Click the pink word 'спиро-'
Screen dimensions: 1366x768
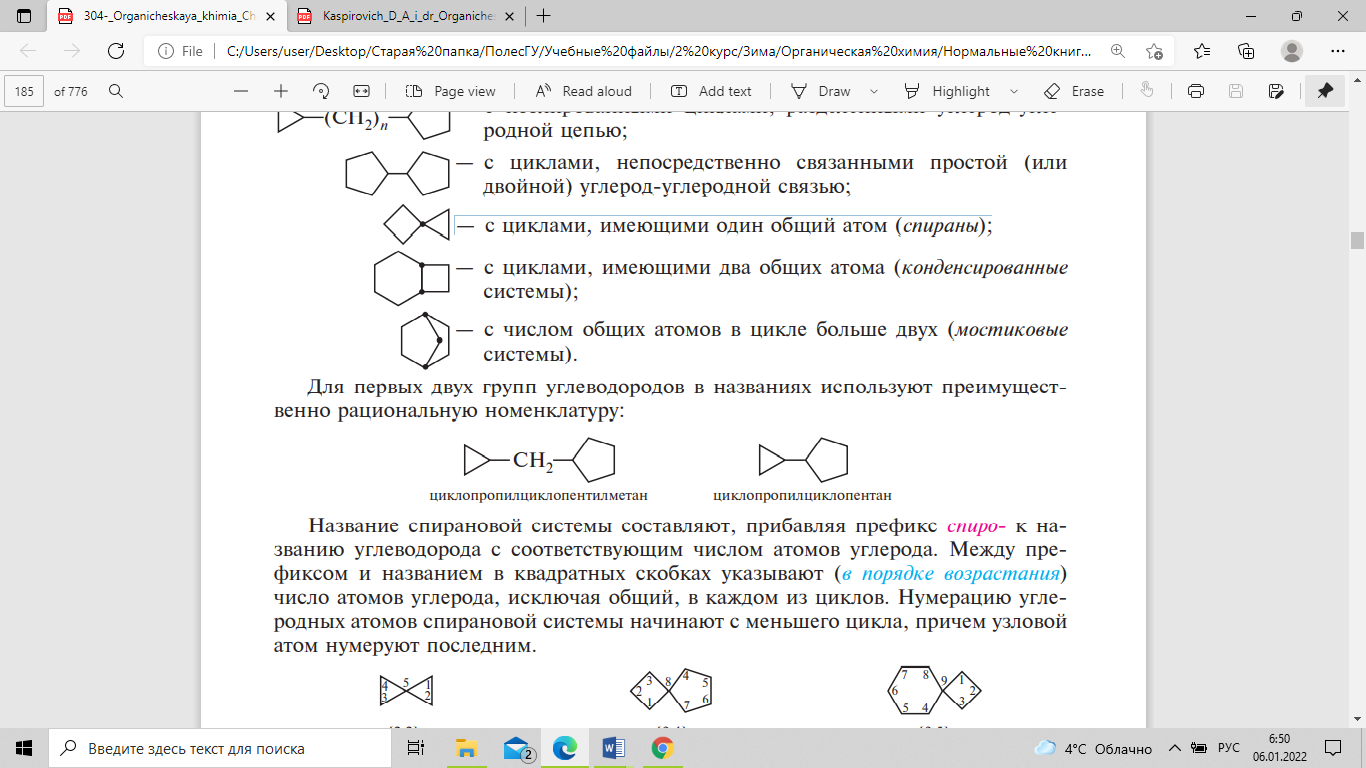coord(976,525)
